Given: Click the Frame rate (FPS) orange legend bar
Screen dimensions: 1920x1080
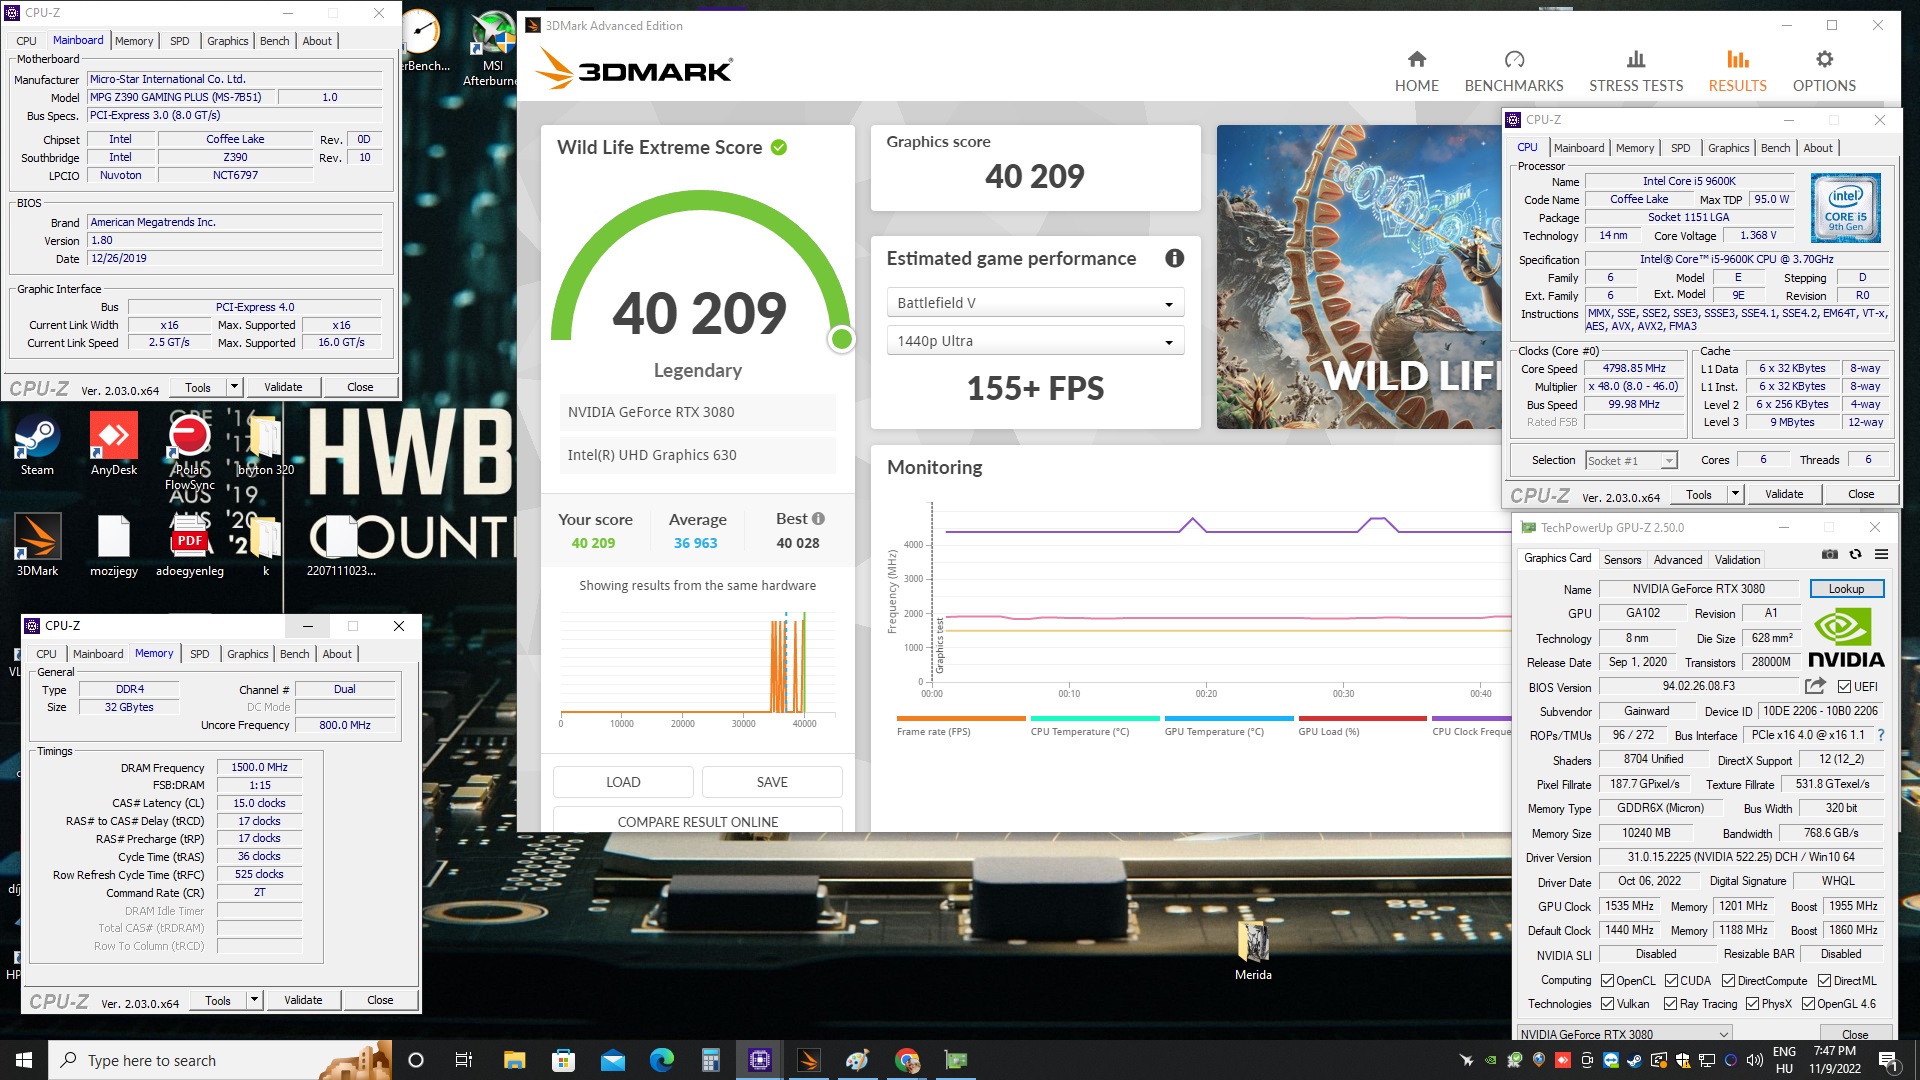Looking at the screenshot, I should click(x=961, y=718).
